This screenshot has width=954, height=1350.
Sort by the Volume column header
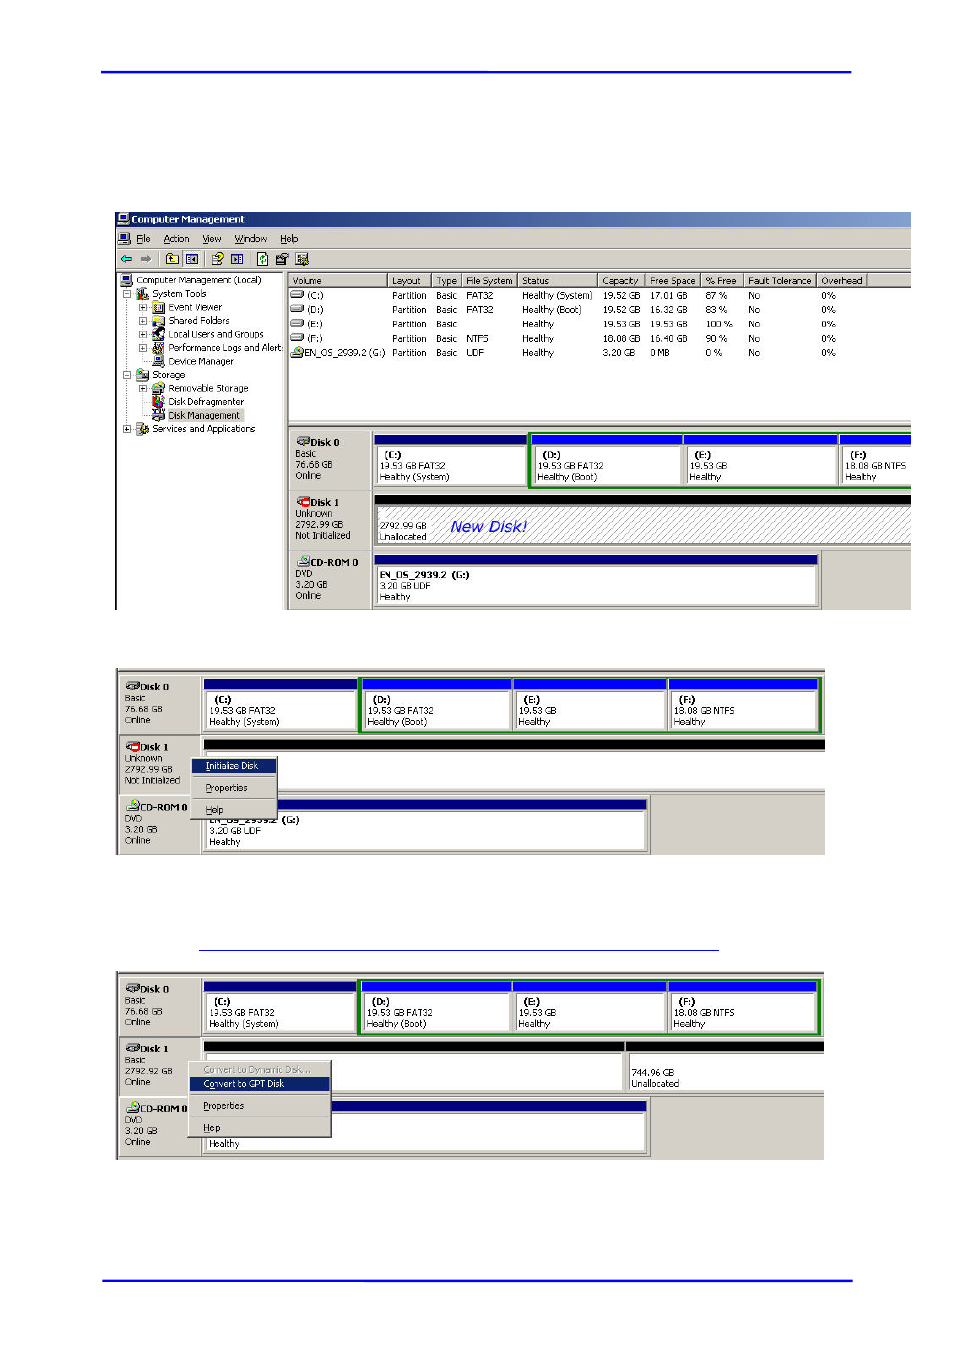[x=338, y=281]
